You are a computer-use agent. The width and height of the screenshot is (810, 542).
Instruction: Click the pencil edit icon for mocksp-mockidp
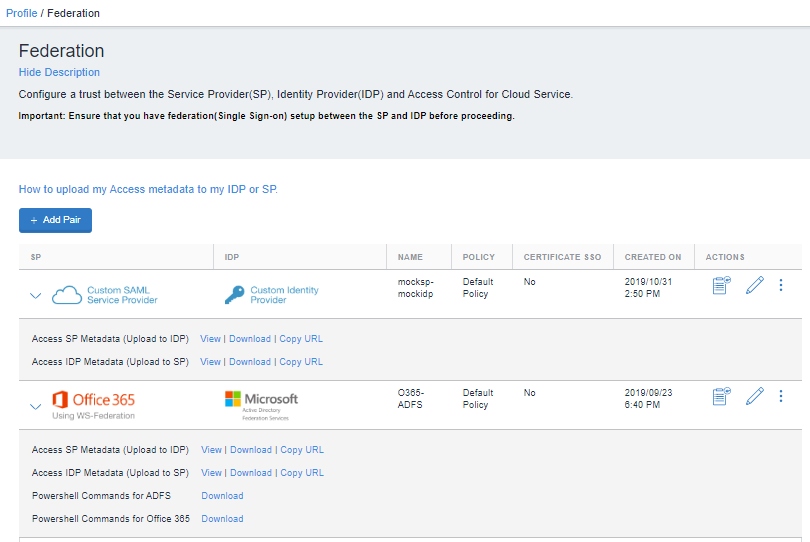tap(754, 286)
